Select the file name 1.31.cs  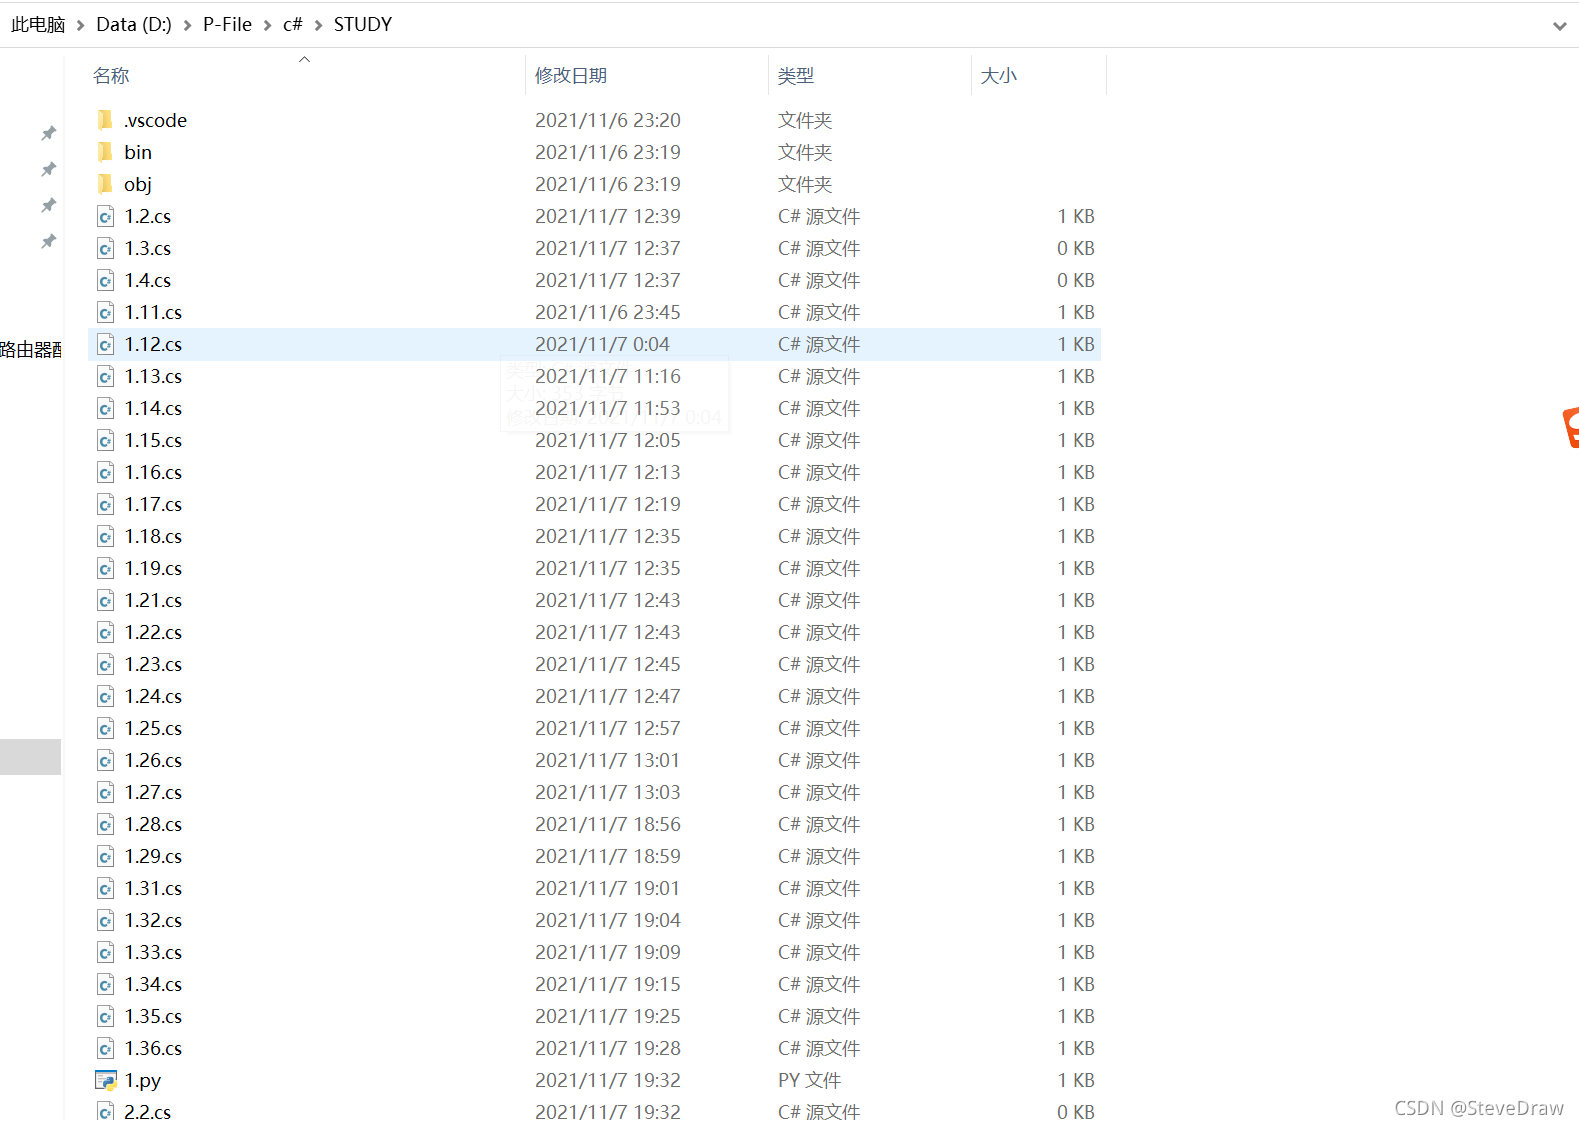153,888
